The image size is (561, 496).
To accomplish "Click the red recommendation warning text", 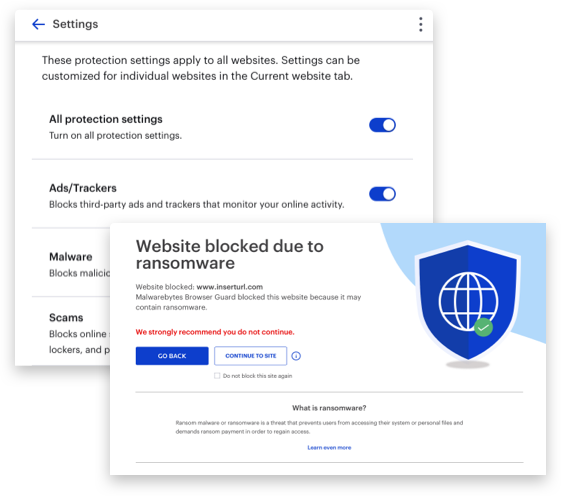I will coord(215,332).
